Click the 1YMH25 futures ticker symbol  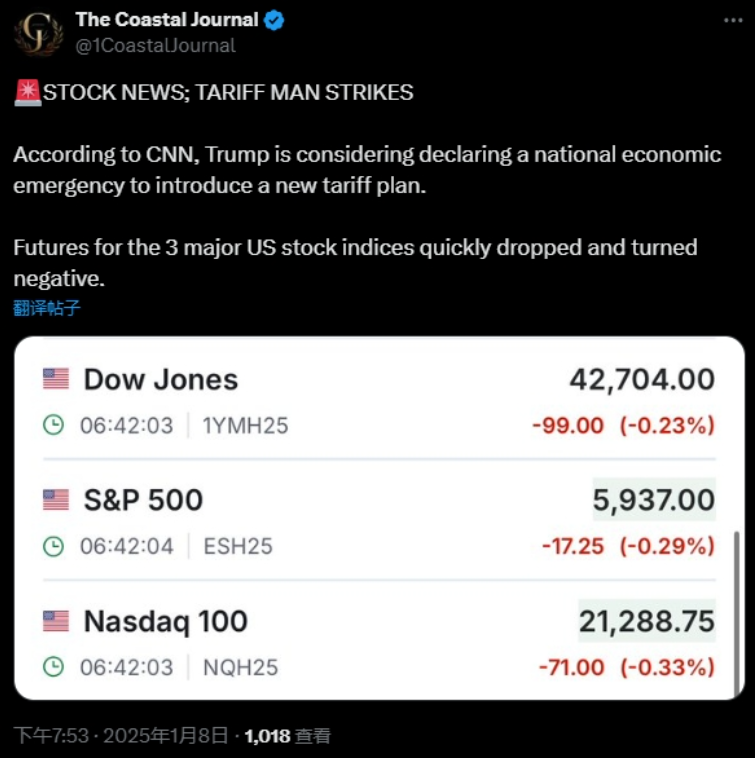245,425
